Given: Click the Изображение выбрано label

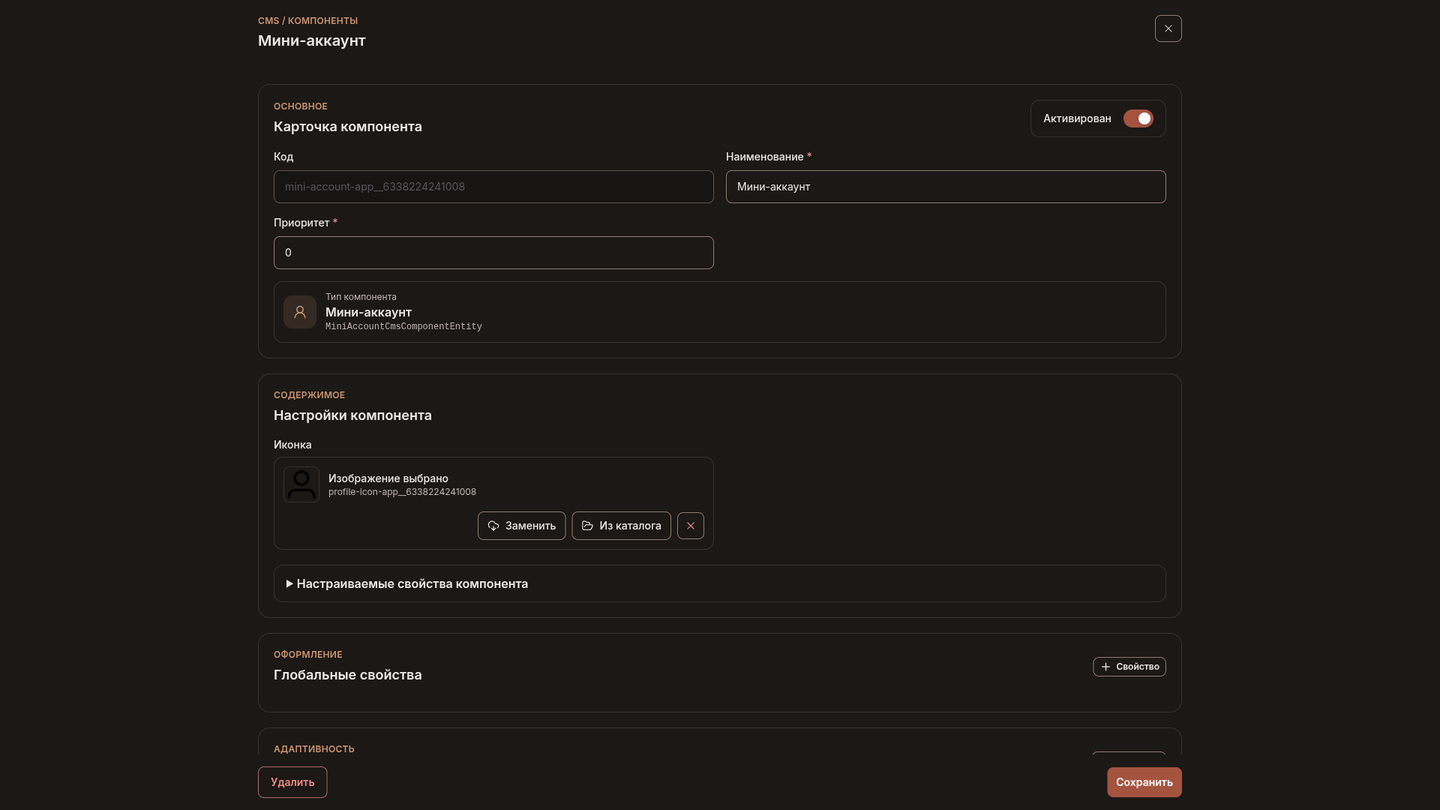Looking at the screenshot, I should [x=388, y=478].
